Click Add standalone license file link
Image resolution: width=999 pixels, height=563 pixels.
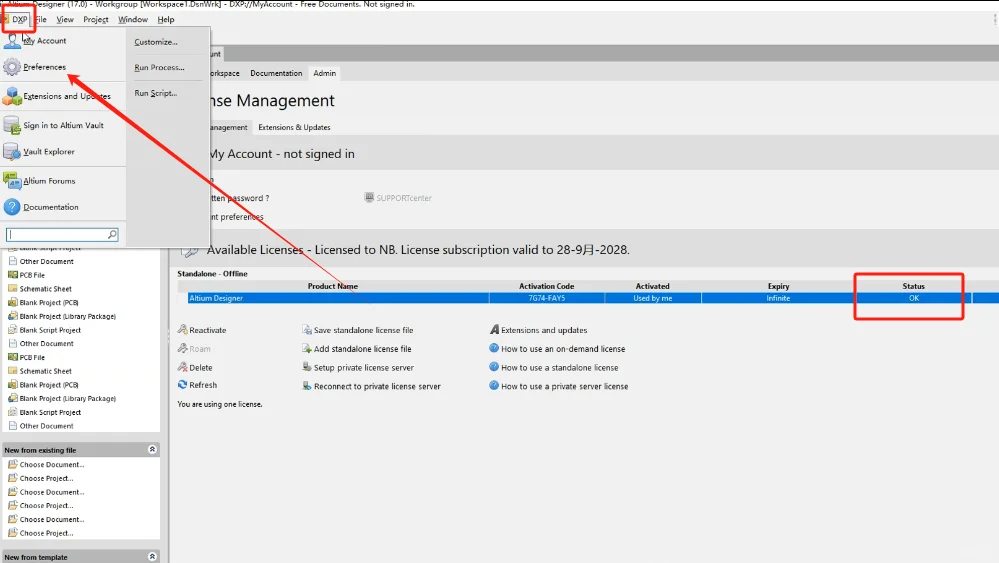tap(363, 349)
